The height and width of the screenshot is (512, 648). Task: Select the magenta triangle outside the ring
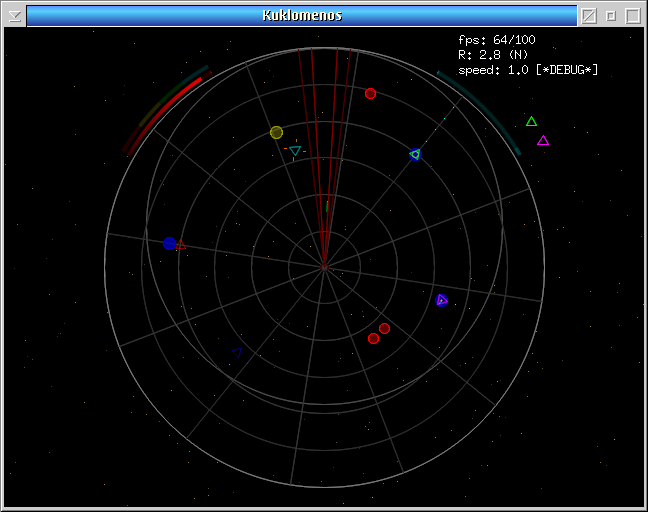click(543, 141)
